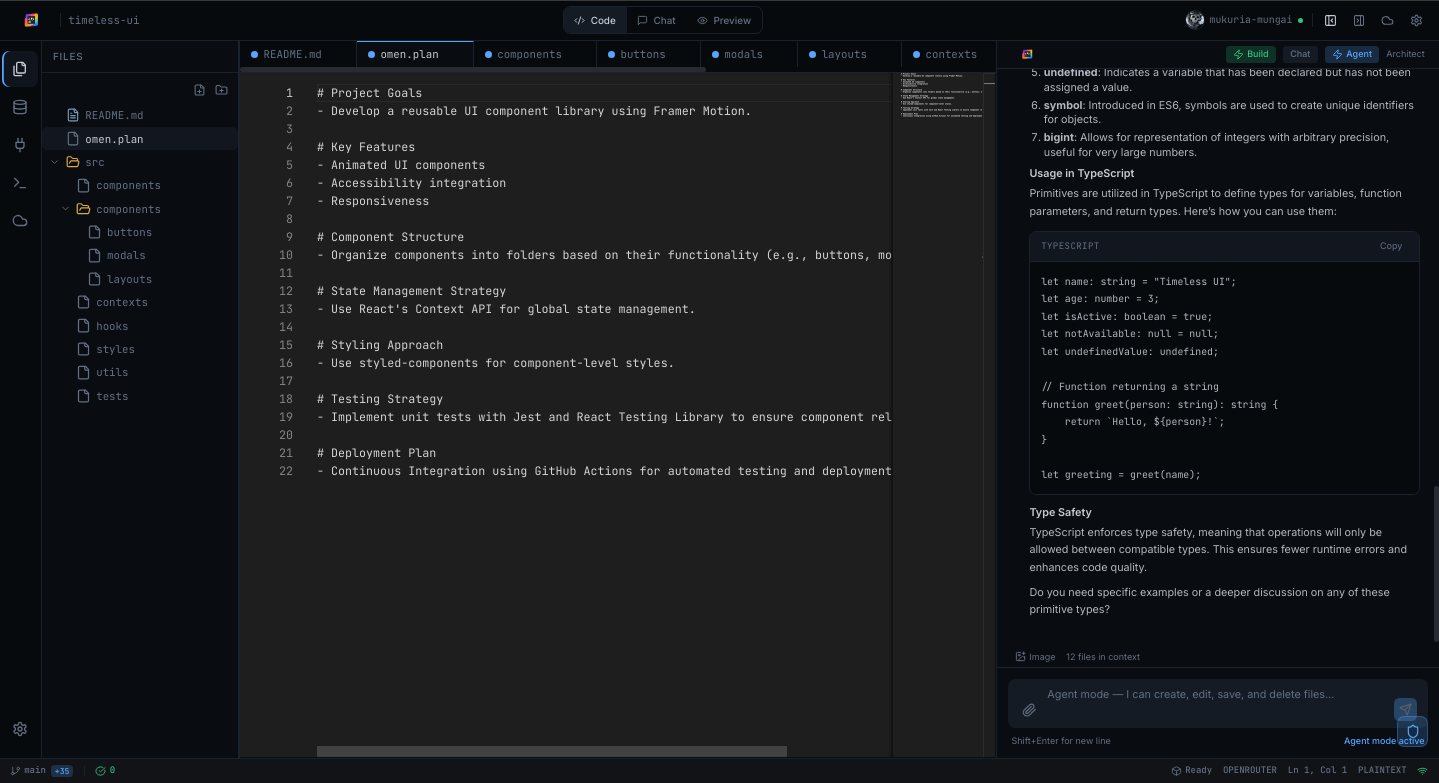This screenshot has width=1439, height=783.
Task: Click inside the Agent mode chat input
Action: click(x=1190, y=694)
